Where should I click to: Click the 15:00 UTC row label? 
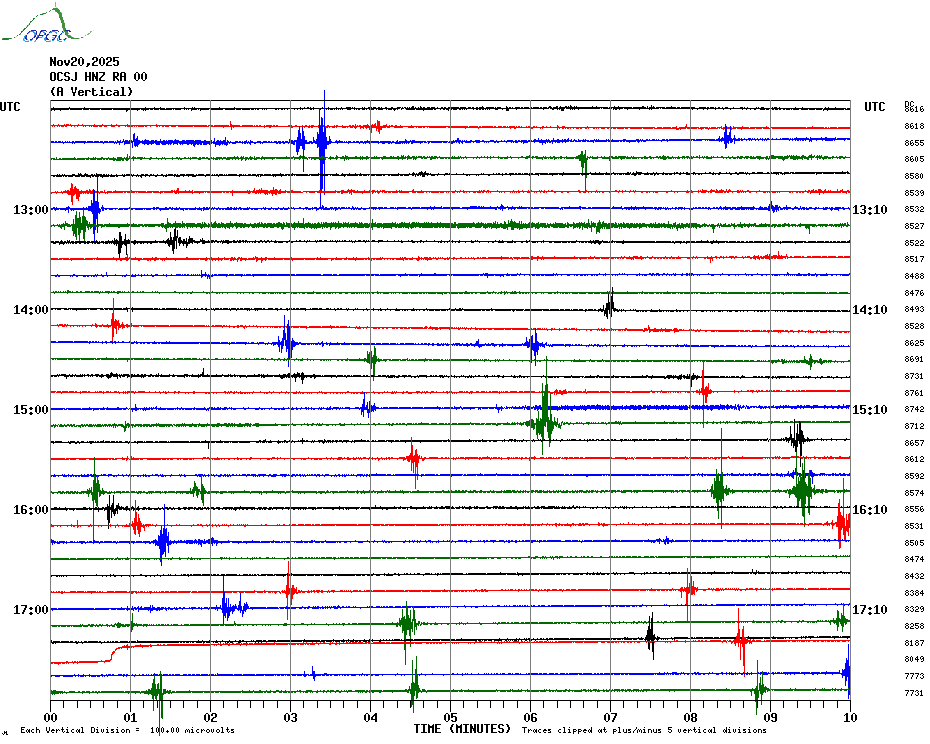pos(31,410)
